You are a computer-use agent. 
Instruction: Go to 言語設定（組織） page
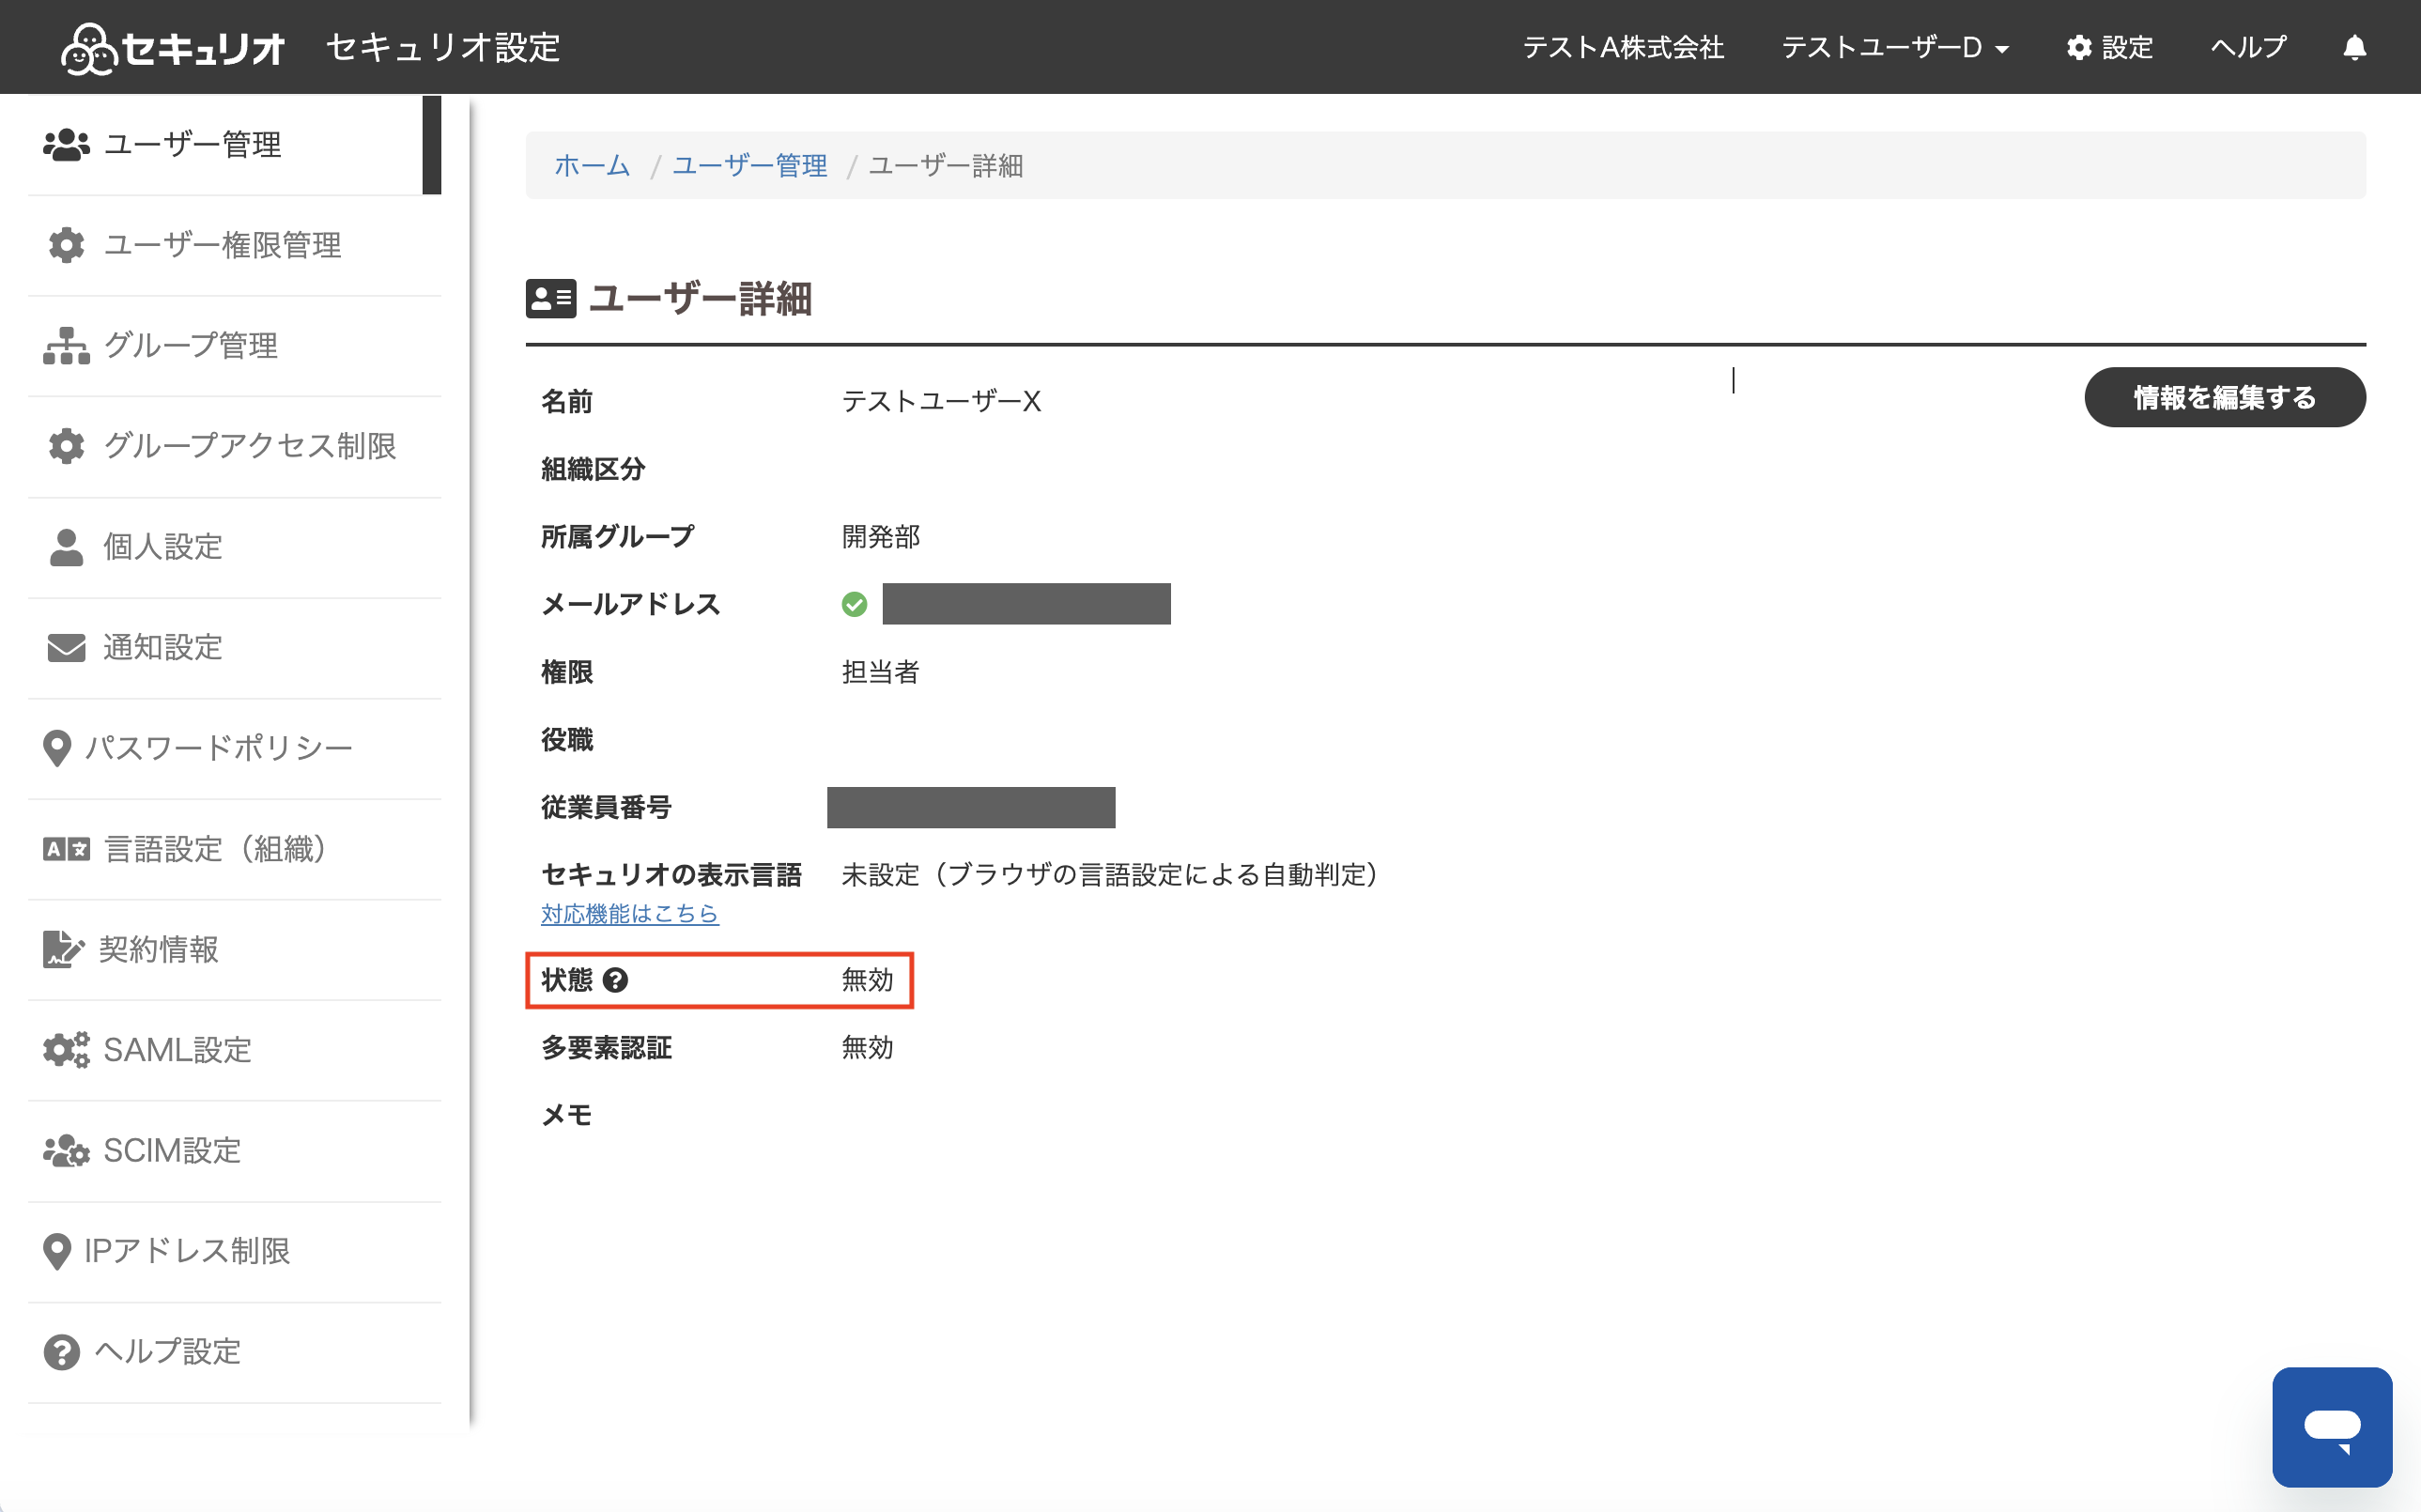tap(234, 849)
